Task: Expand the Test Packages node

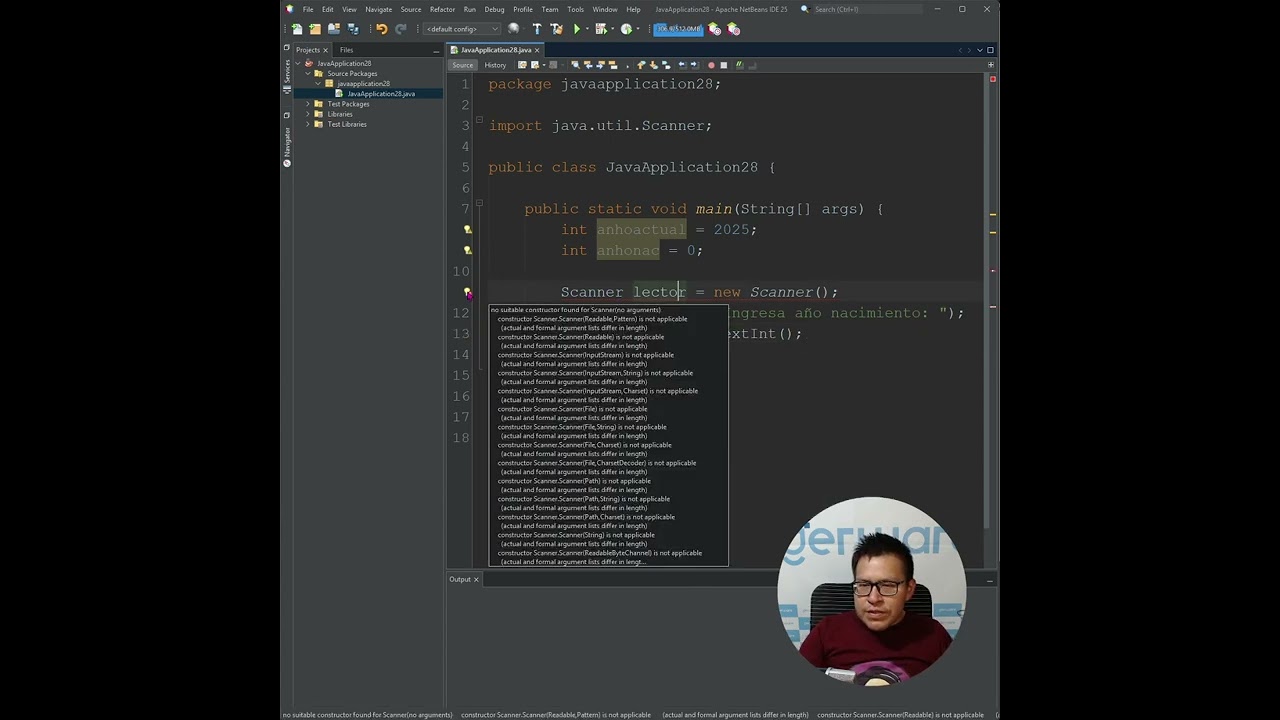Action: click(307, 104)
